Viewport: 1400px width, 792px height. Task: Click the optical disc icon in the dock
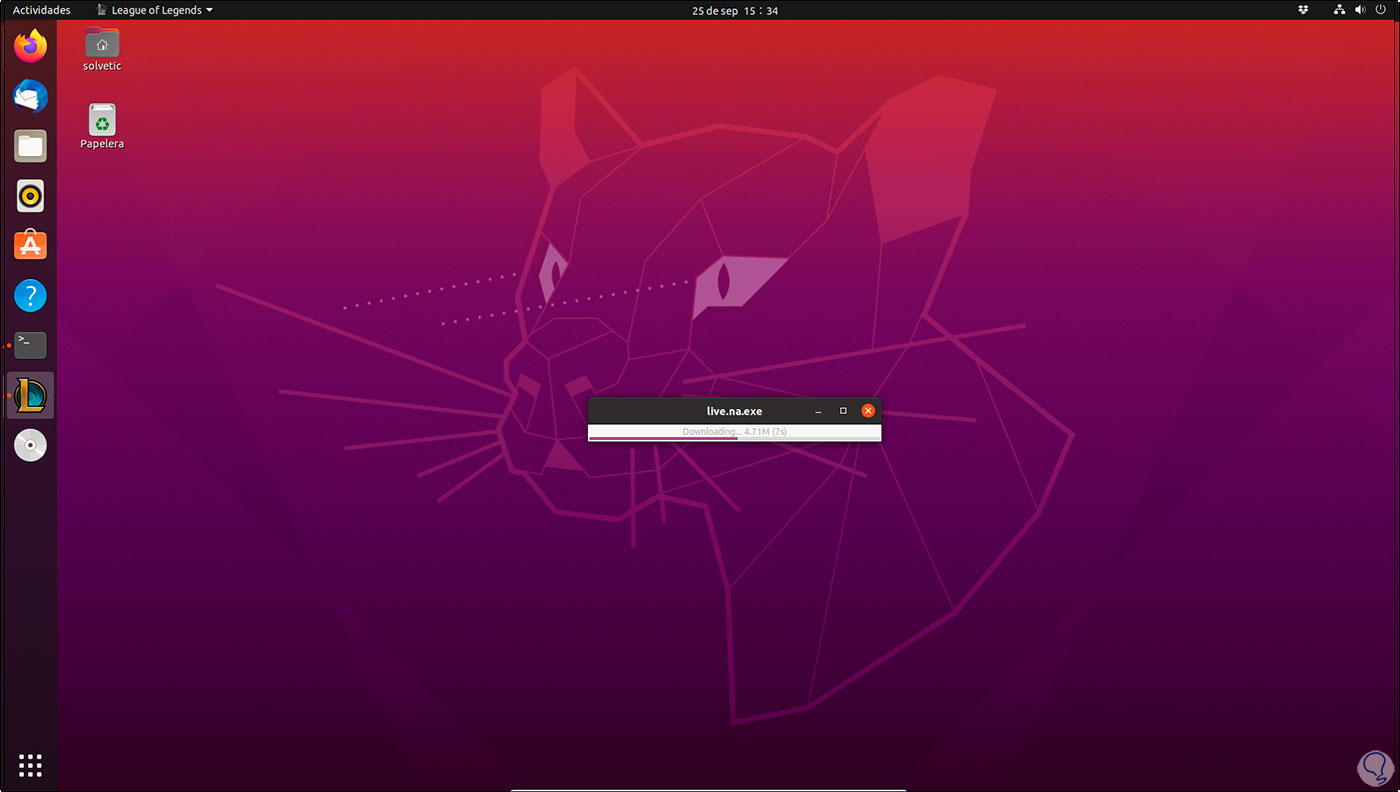31,446
